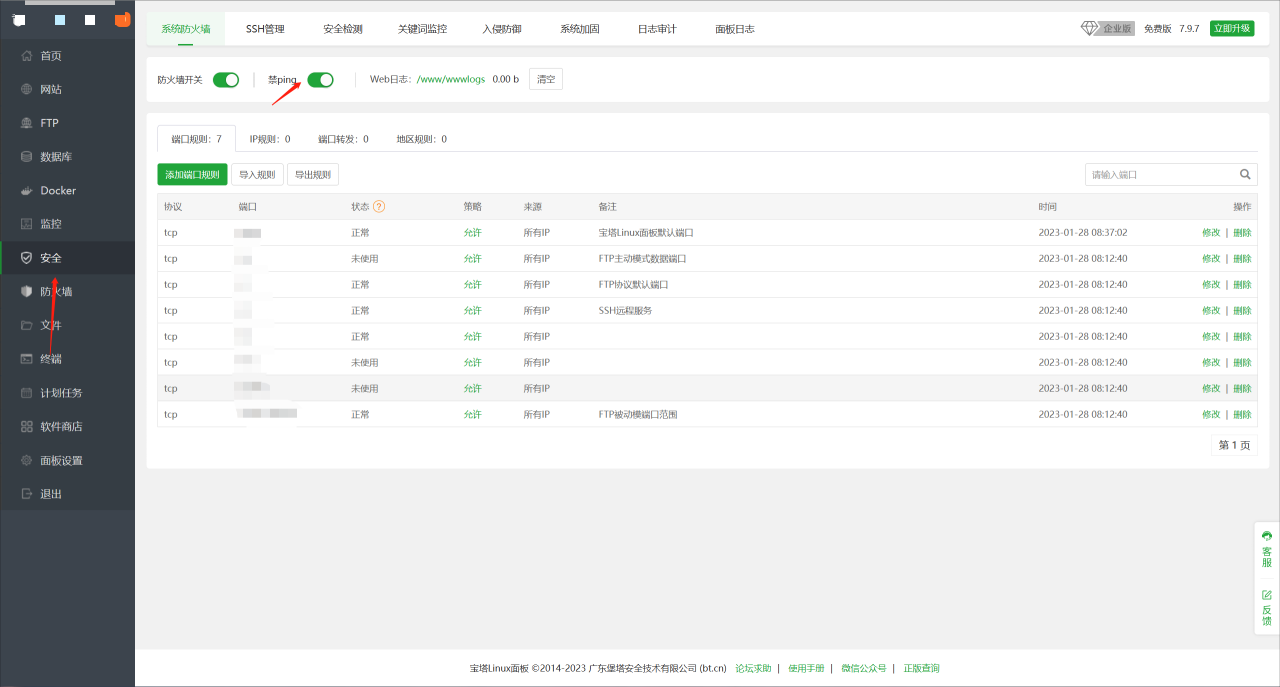Click the question mark help icon beside 状态
This screenshot has height=687, width=1280.
click(379, 207)
